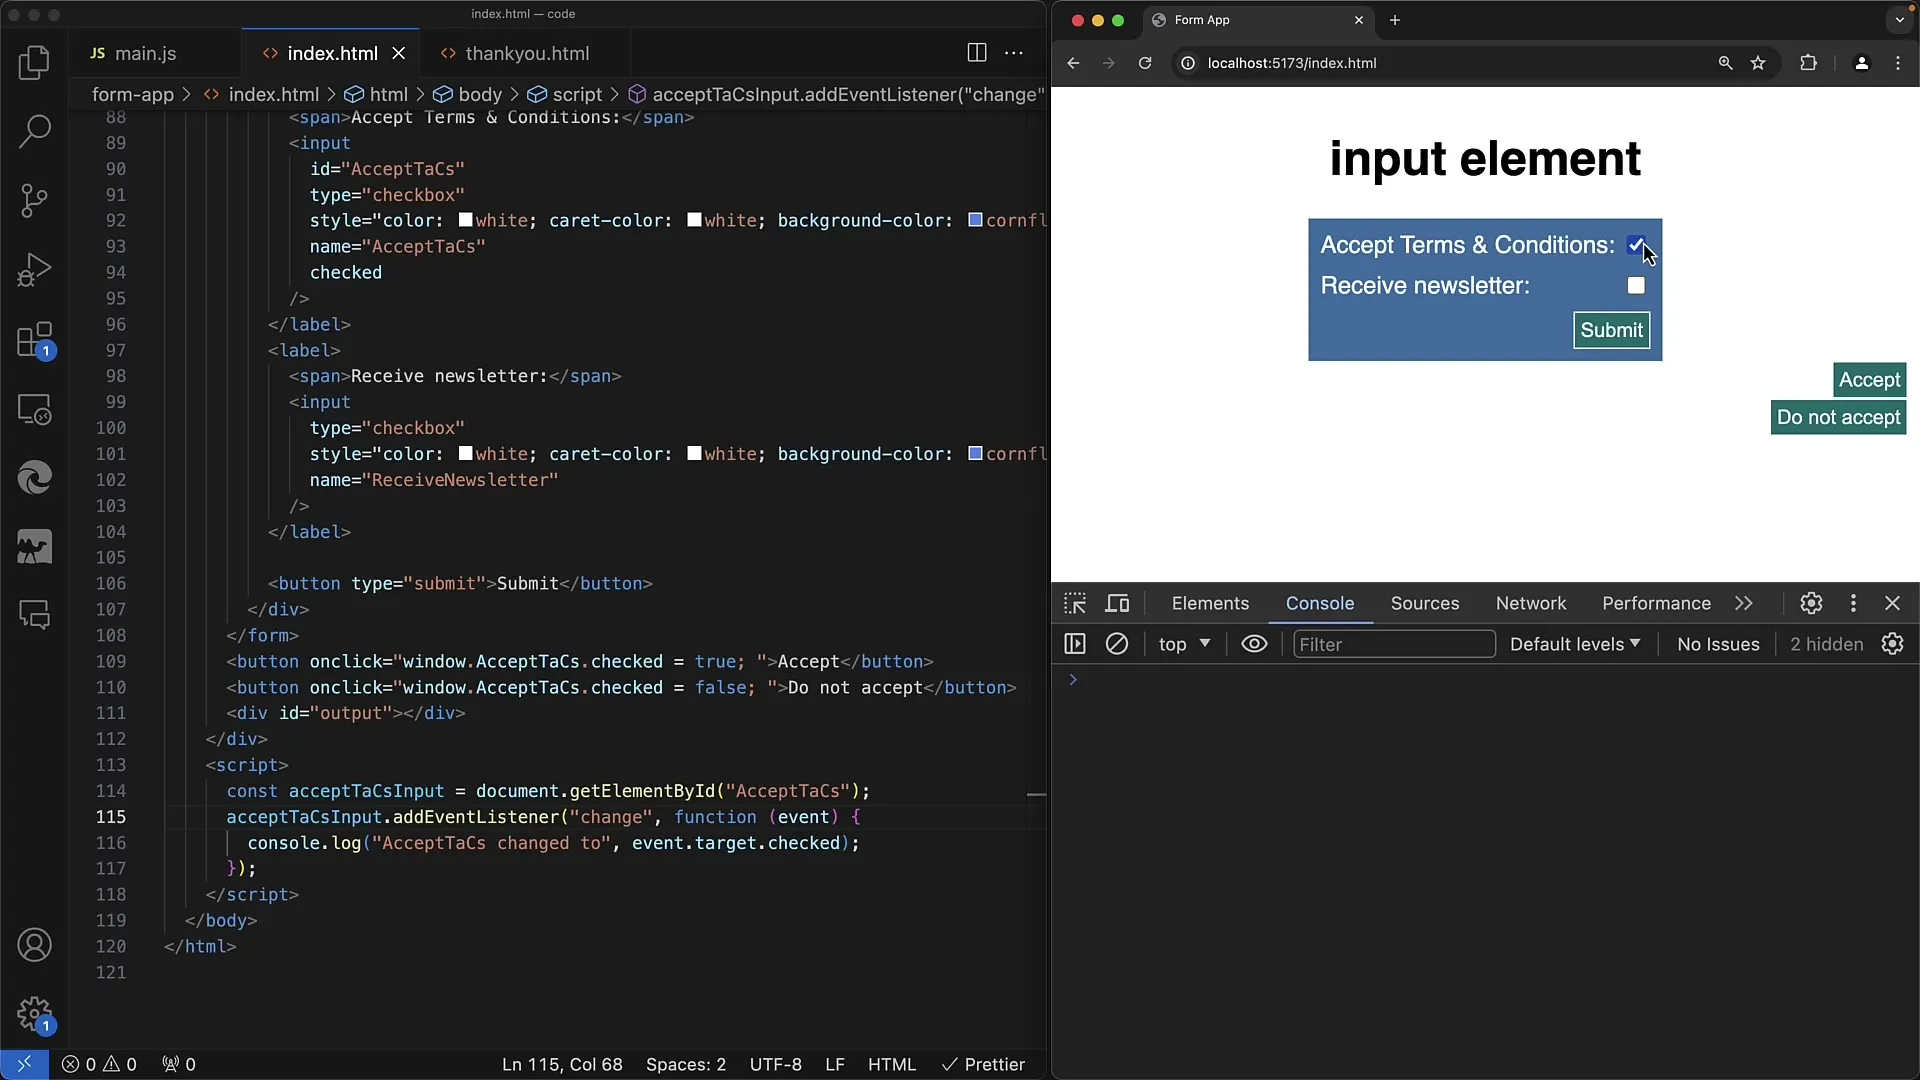This screenshot has width=1920, height=1080.
Task: Click the Settings gear icon bottom-left
Action: point(34,1015)
